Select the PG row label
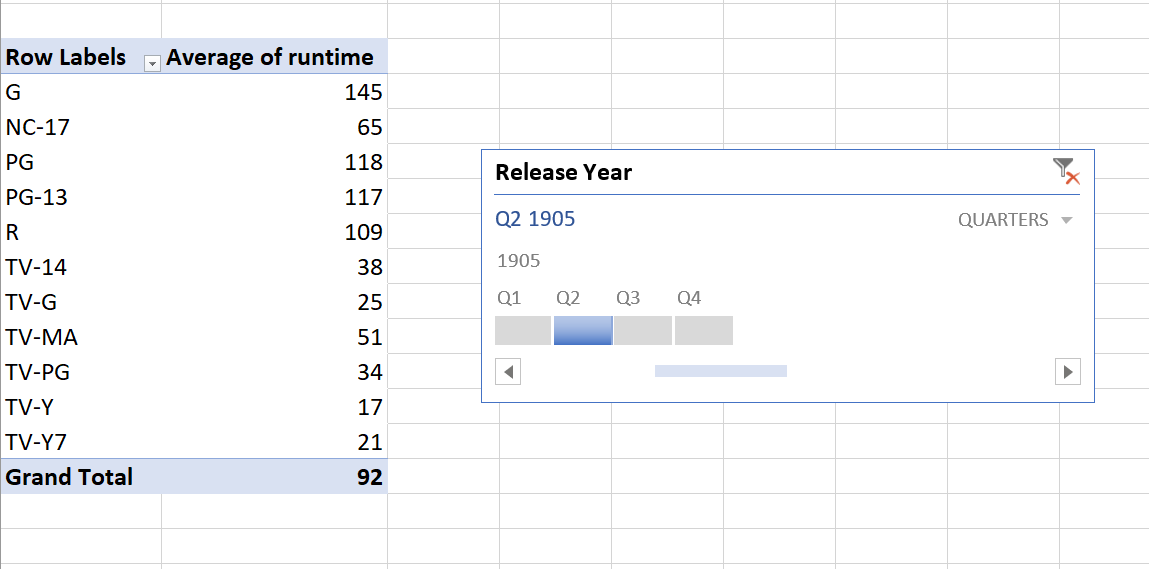The height and width of the screenshot is (569, 1149). [x=81, y=161]
